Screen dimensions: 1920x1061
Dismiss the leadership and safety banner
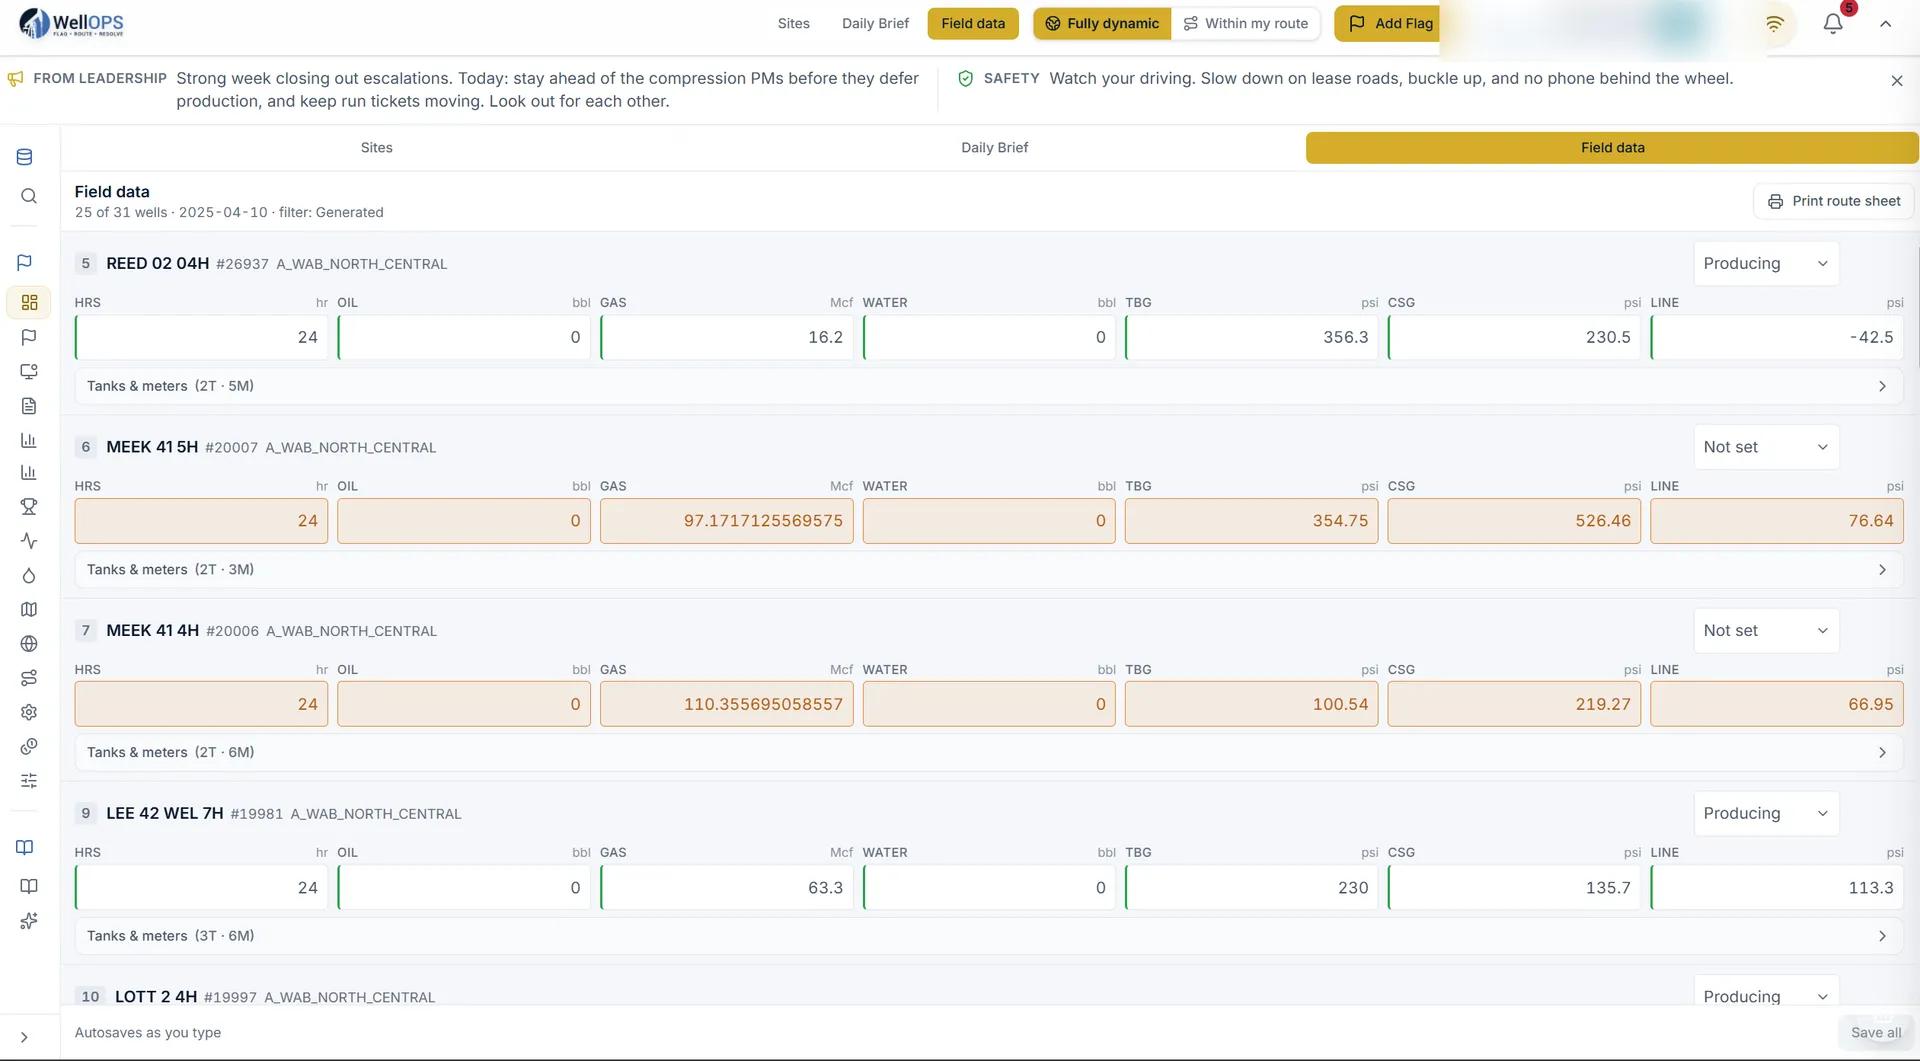click(1897, 81)
